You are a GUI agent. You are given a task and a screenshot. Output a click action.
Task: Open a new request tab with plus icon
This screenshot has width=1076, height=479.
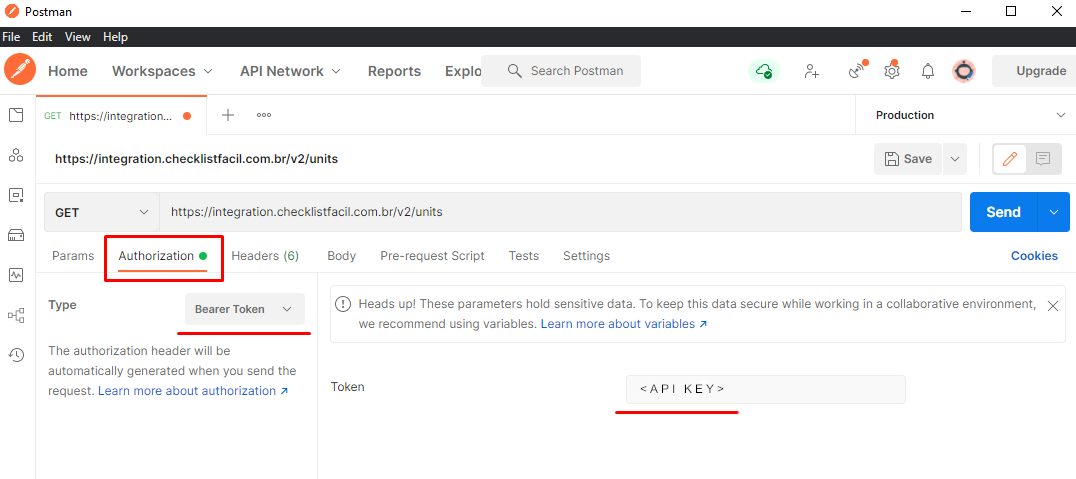point(228,115)
